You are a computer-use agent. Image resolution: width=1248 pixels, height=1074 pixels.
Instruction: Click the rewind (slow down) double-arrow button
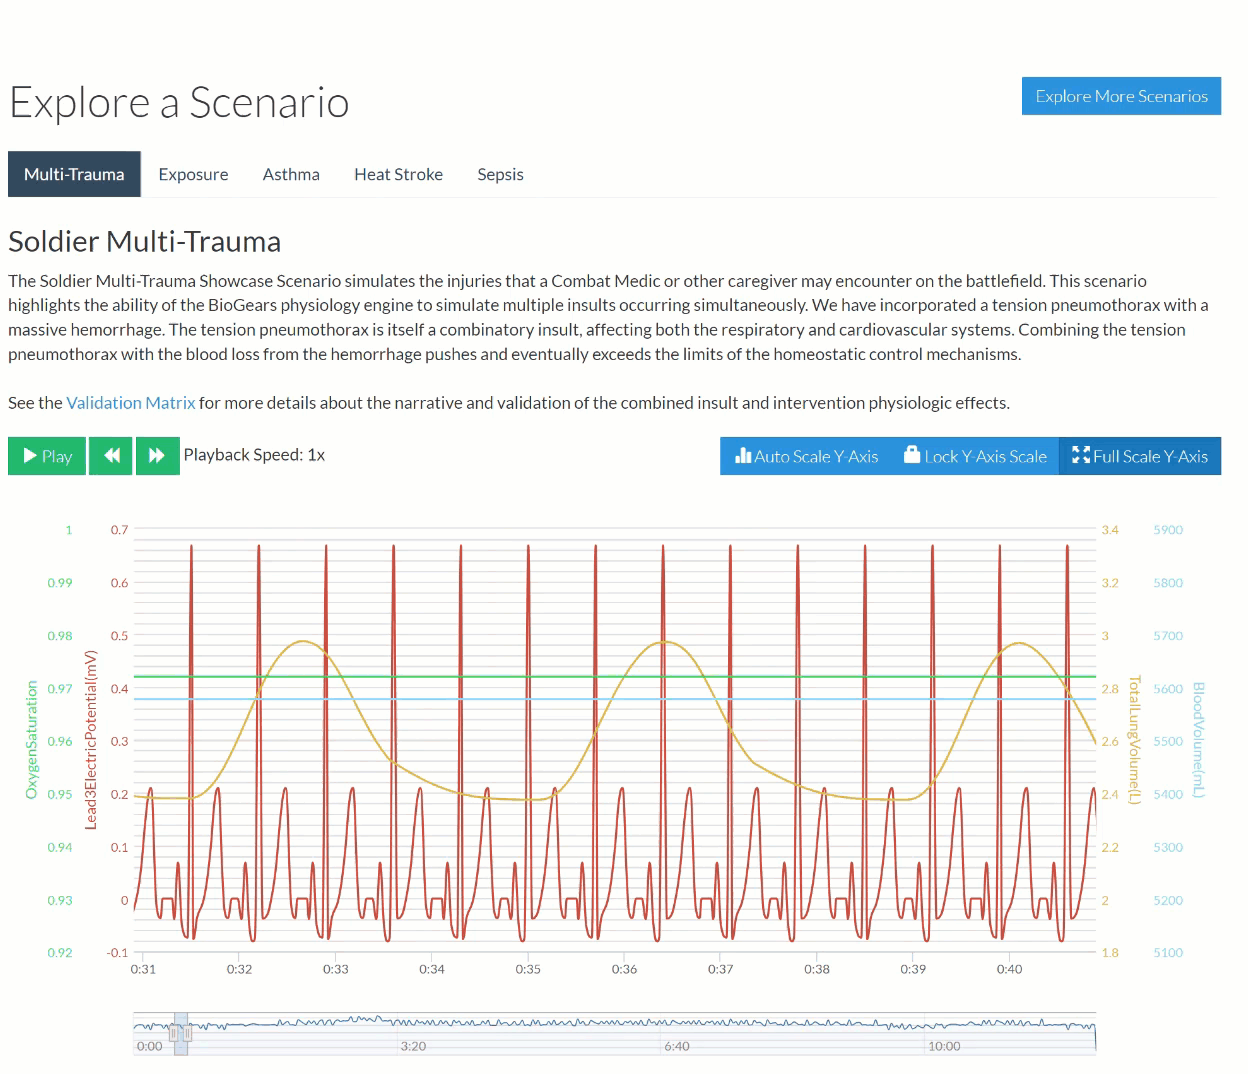click(111, 456)
